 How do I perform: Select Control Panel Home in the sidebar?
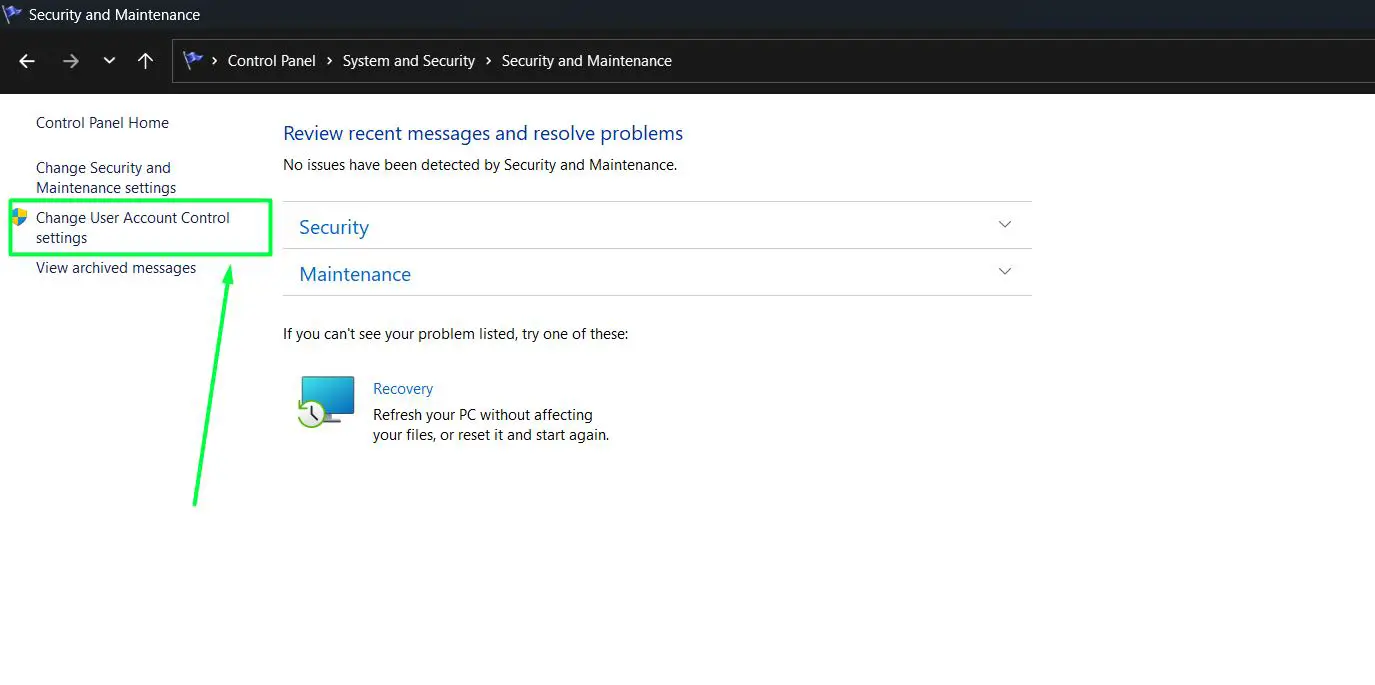click(101, 122)
